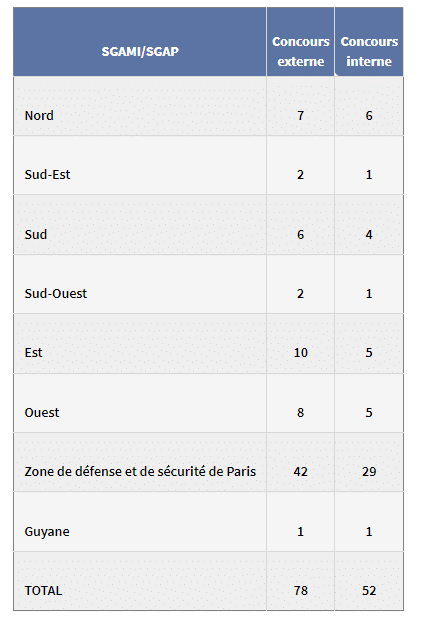Select the Concours externe header cell
This screenshot has width=421, height=628.
tap(300, 51)
